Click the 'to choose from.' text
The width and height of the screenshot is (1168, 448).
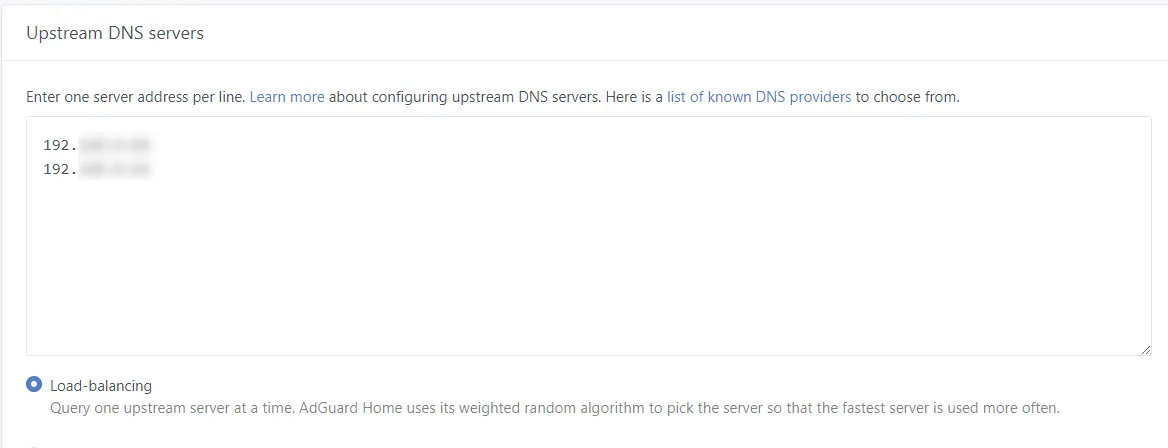907,97
